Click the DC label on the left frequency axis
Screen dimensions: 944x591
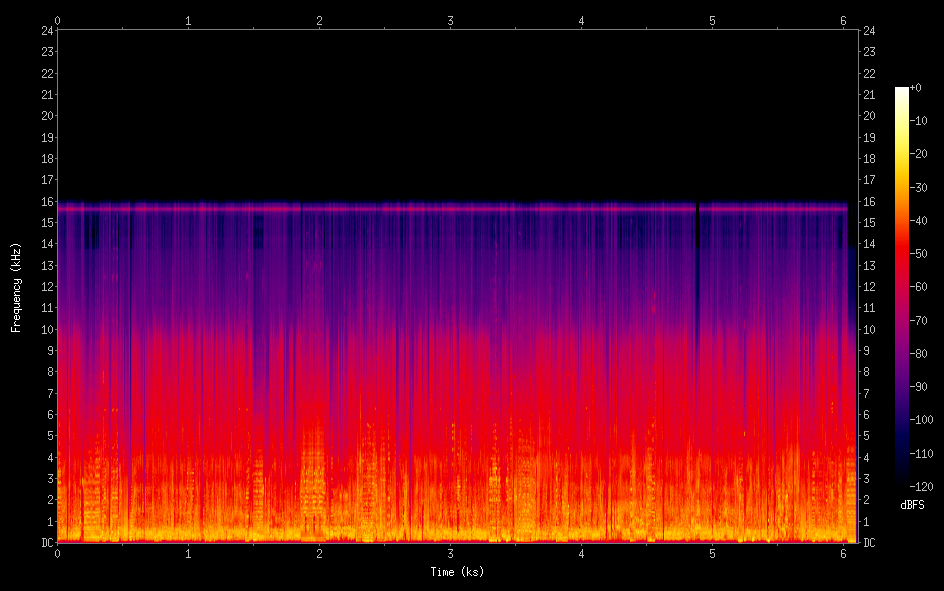pyautogui.click(x=45, y=543)
